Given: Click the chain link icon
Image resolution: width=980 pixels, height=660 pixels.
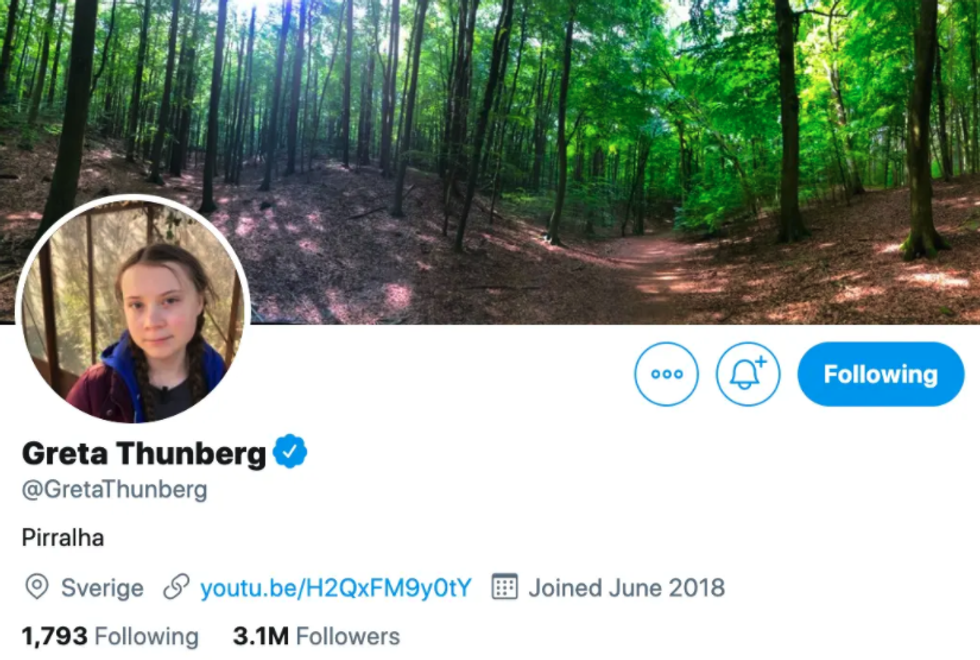Looking at the screenshot, I should pos(176,587).
